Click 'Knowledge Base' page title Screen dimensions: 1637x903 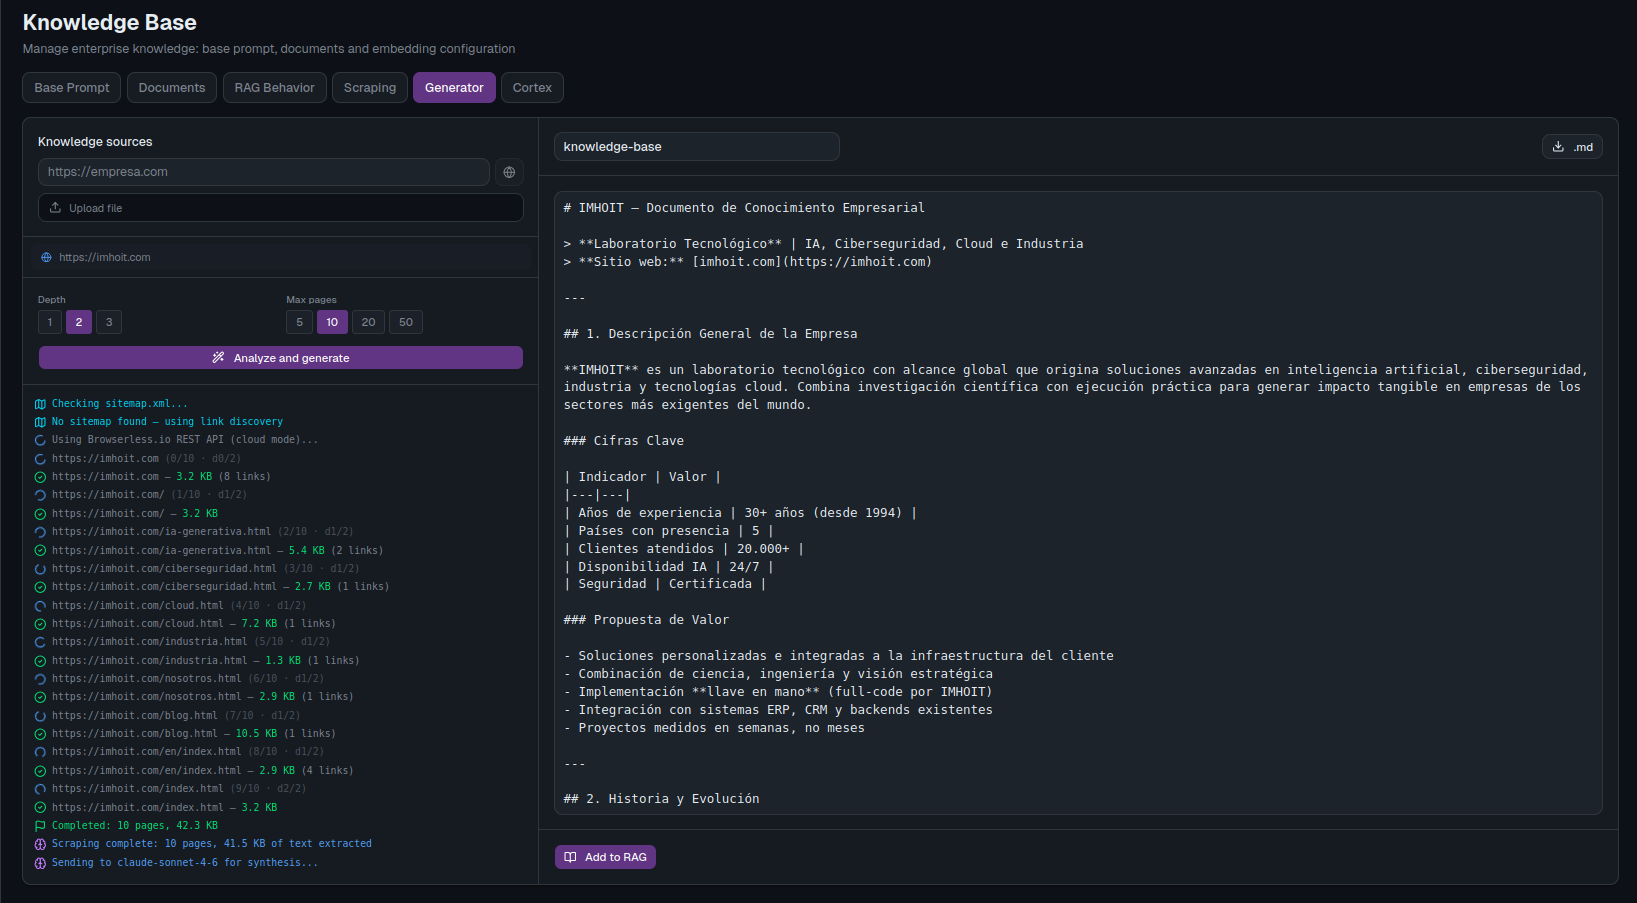tap(110, 22)
